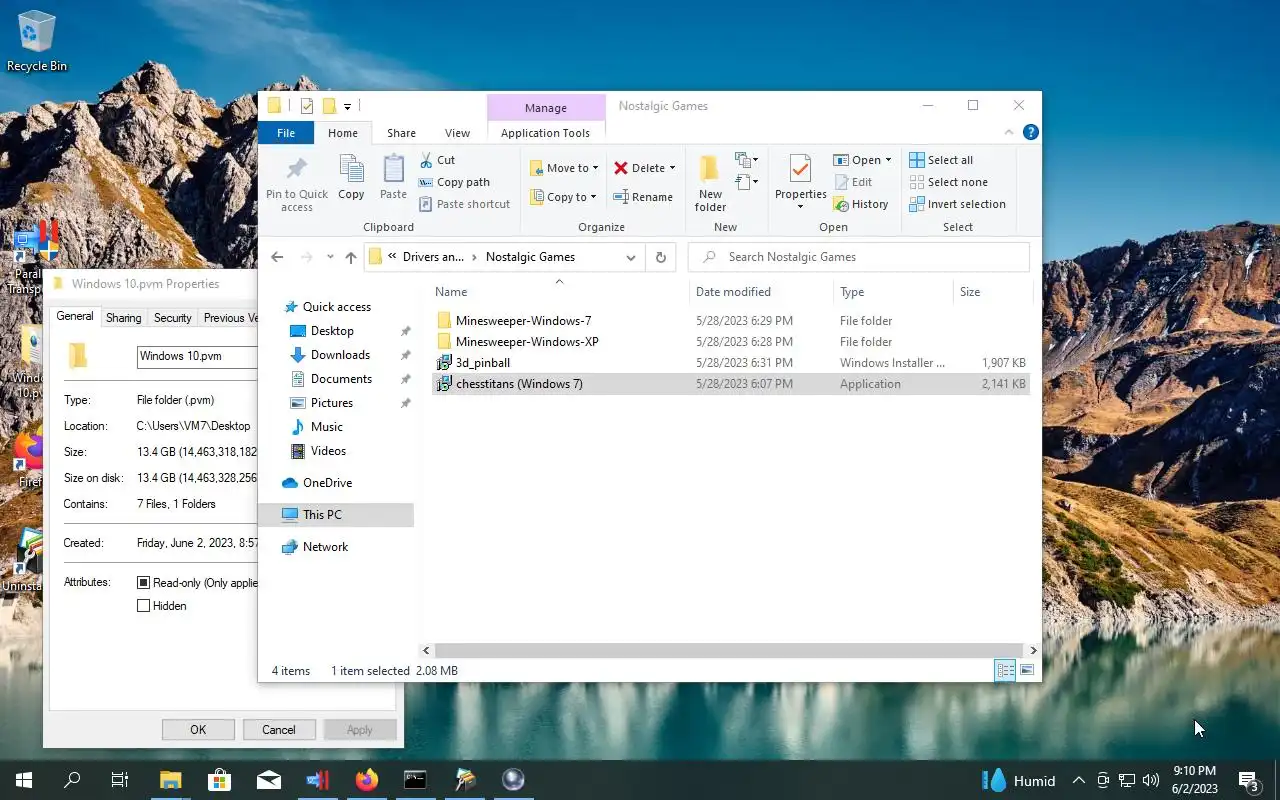Open recent locations dropdown arrow
The height and width of the screenshot is (800, 1280).
click(330, 257)
